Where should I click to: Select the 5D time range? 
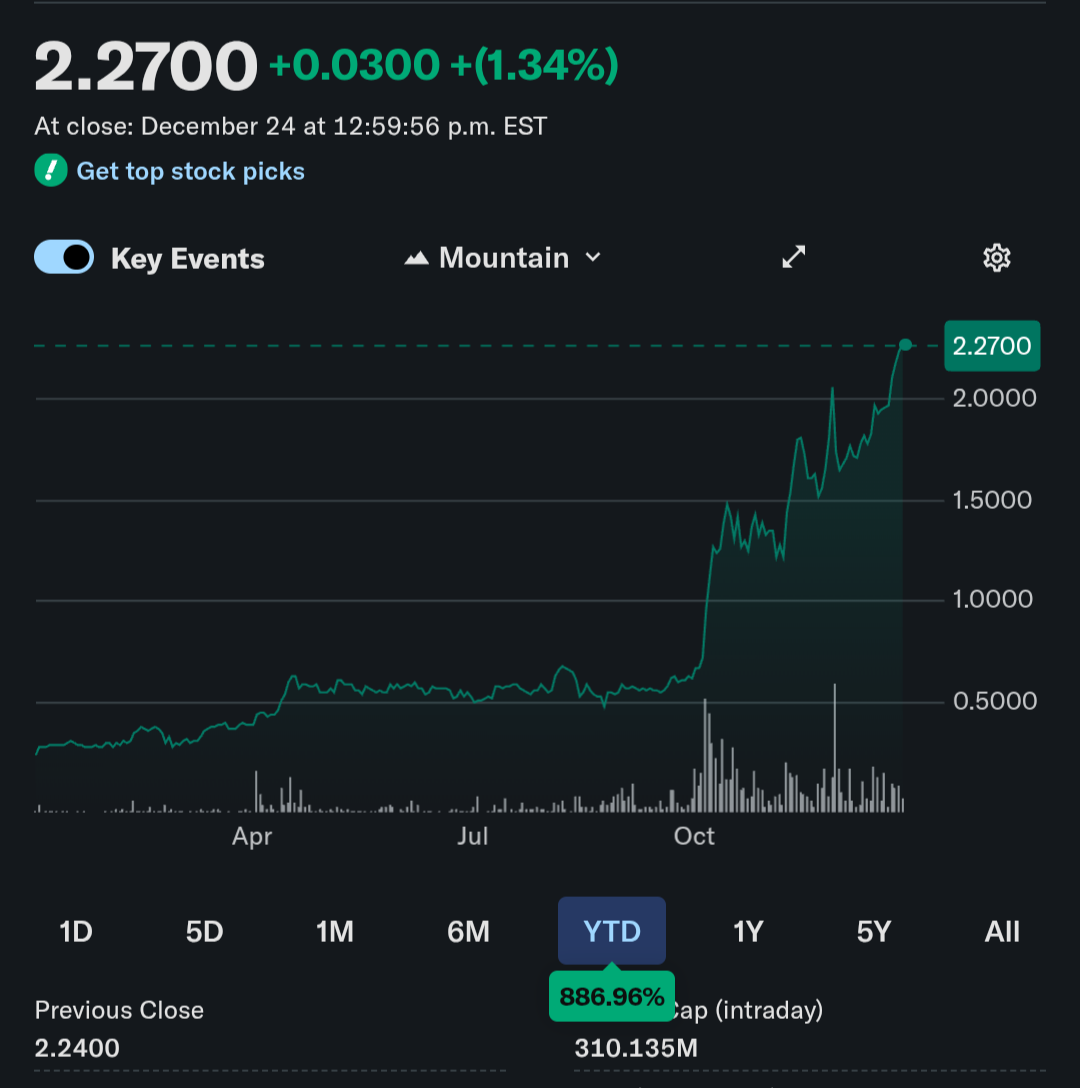(x=204, y=932)
